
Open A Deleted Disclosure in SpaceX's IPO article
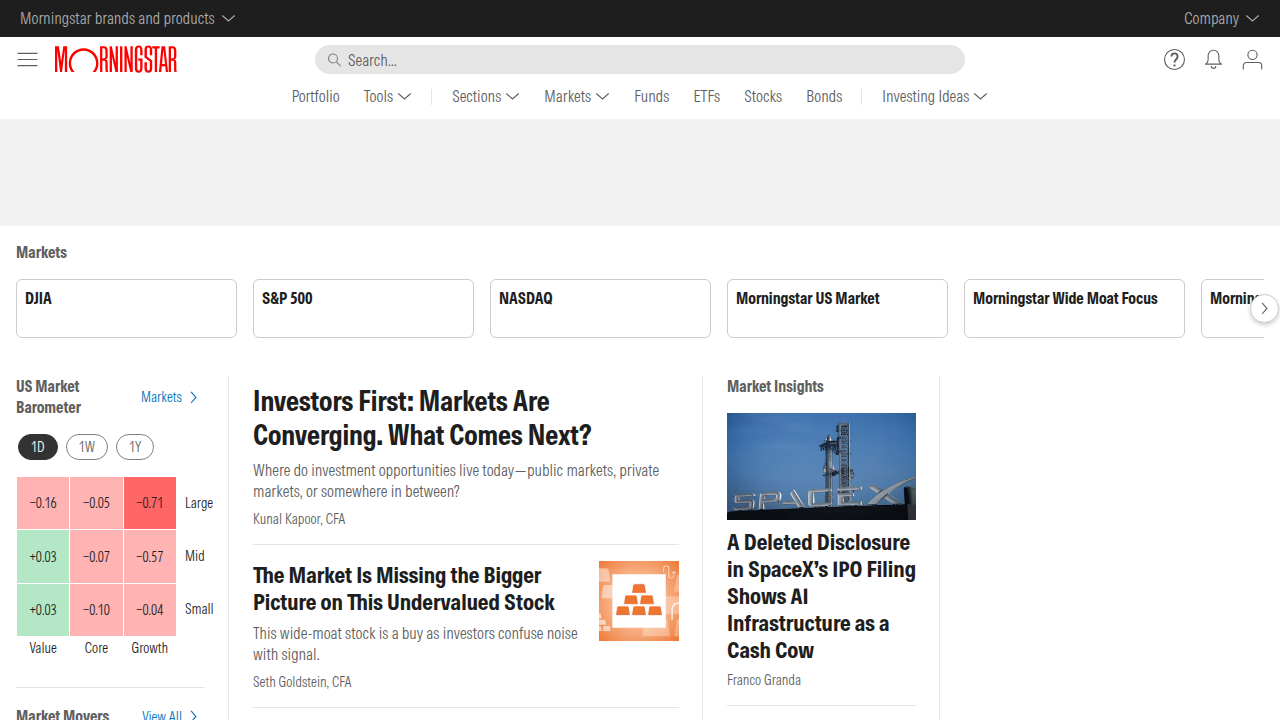(x=821, y=596)
